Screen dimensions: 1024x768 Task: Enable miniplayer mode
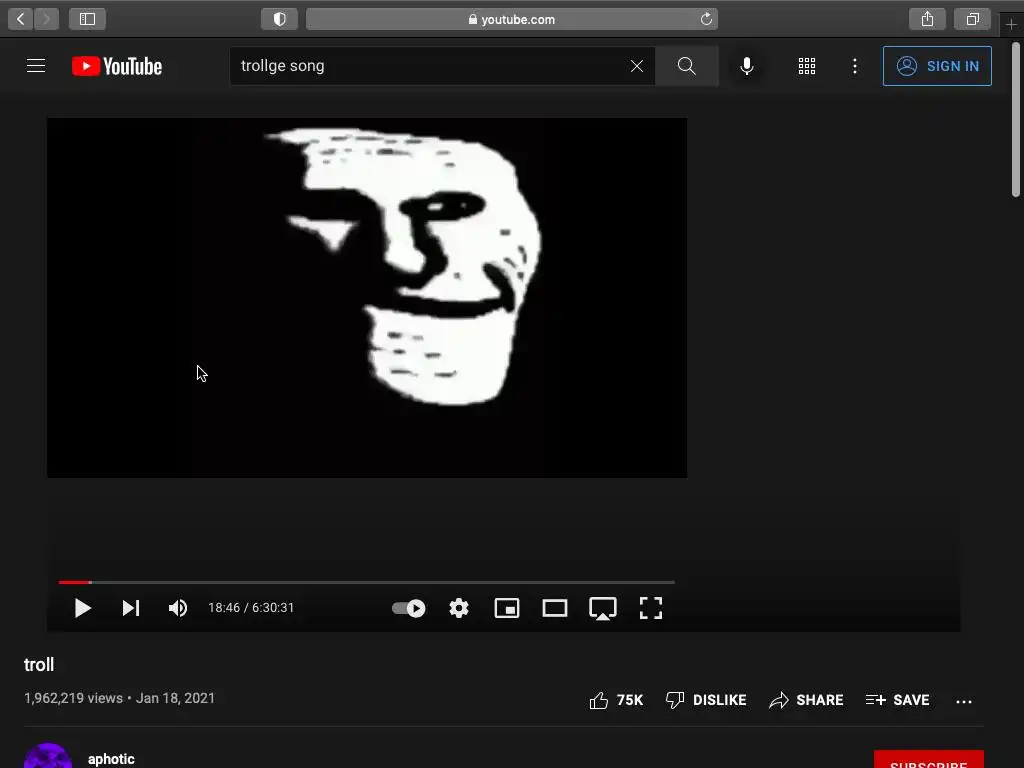tap(507, 608)
